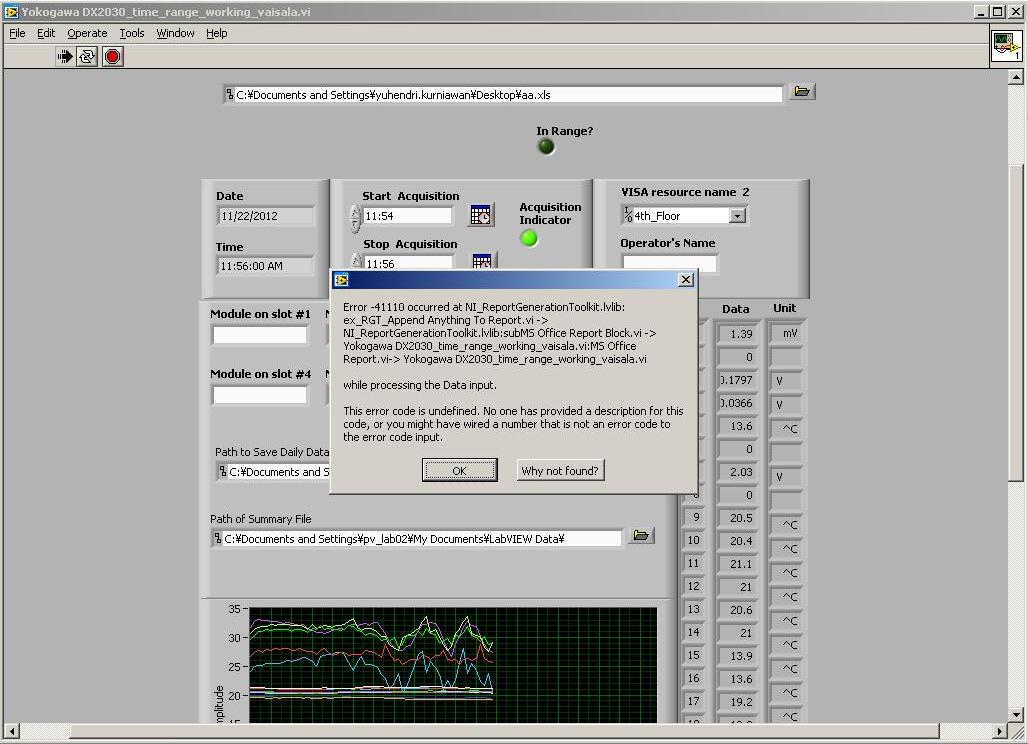Click the Module on slot #1 field

point(260,335)
